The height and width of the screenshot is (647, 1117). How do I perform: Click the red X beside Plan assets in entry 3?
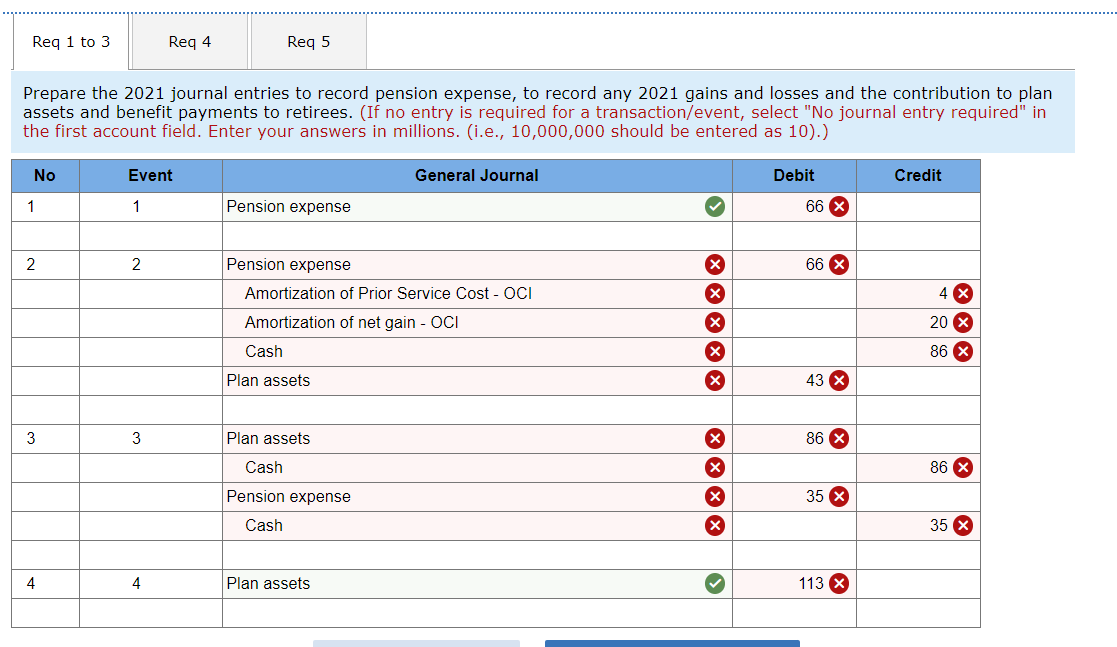pyautogui.click(x=715, y=438)
